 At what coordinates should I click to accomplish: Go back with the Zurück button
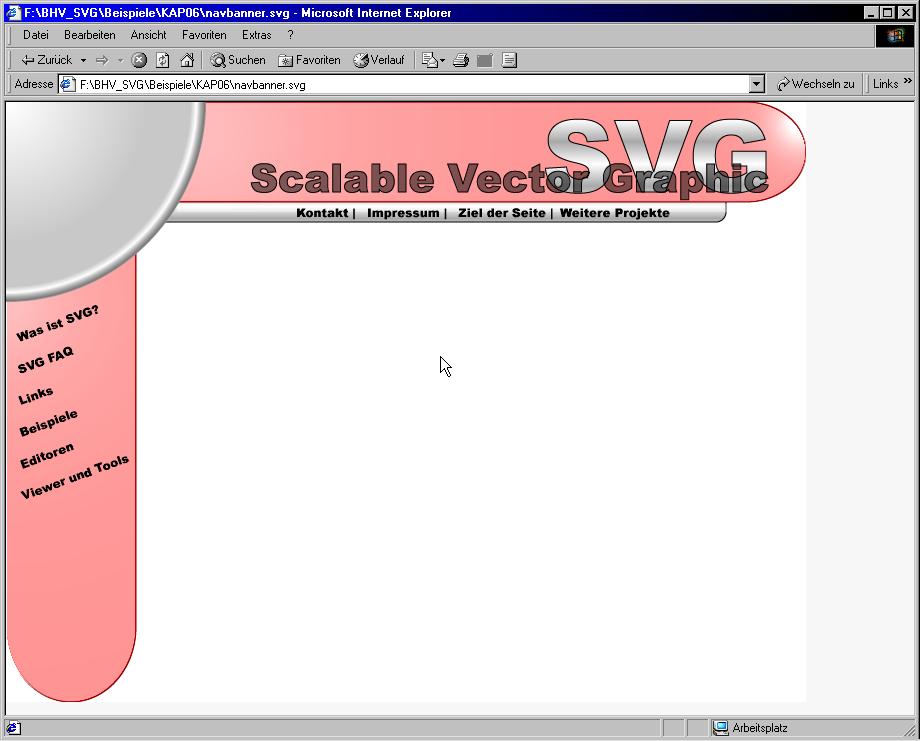tap(46, 60)
